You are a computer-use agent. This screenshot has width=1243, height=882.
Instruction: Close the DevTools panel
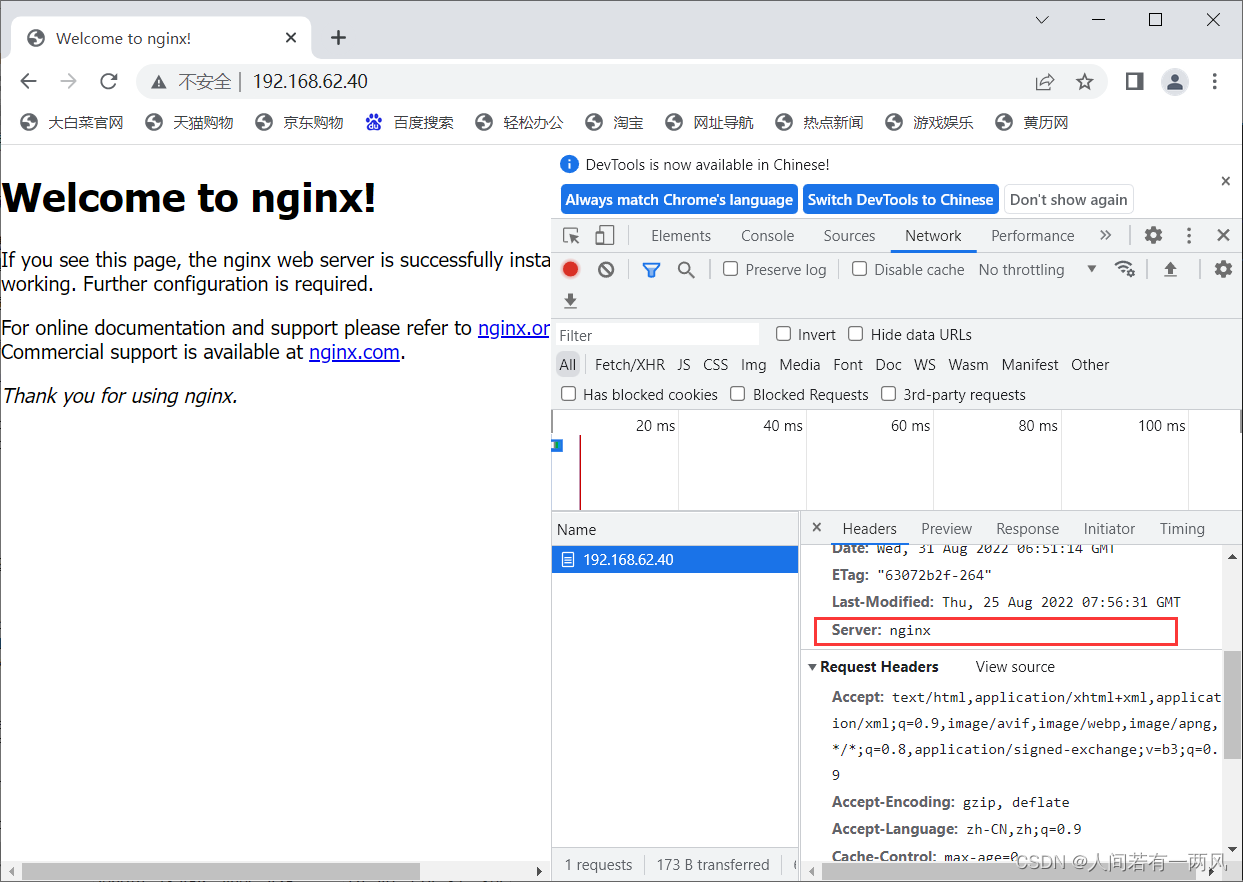[x=1223, y=236]
